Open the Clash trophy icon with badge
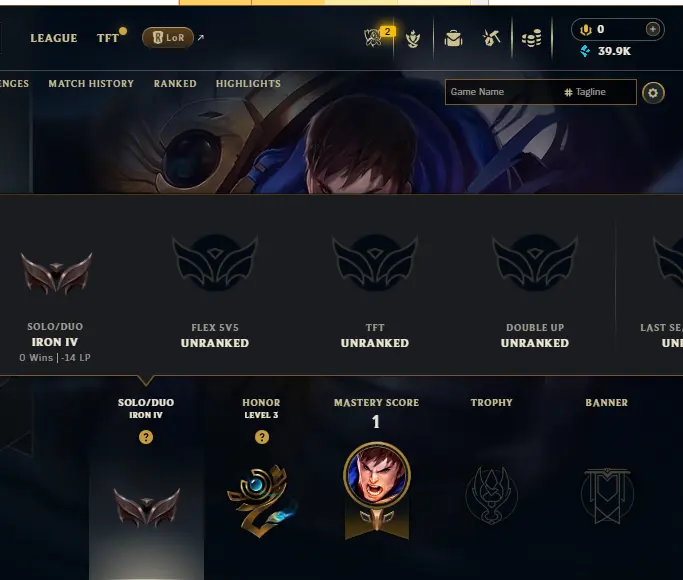This screenshot has height=580, width=683. point(374,37)
